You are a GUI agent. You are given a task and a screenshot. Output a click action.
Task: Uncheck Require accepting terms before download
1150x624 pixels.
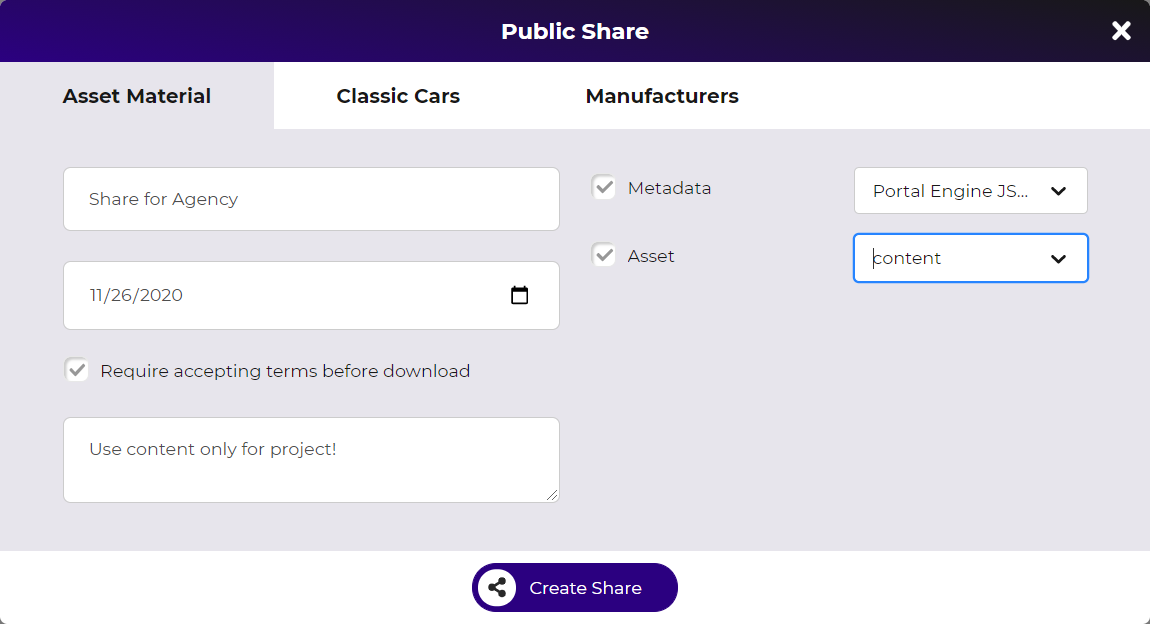point(76,370)
